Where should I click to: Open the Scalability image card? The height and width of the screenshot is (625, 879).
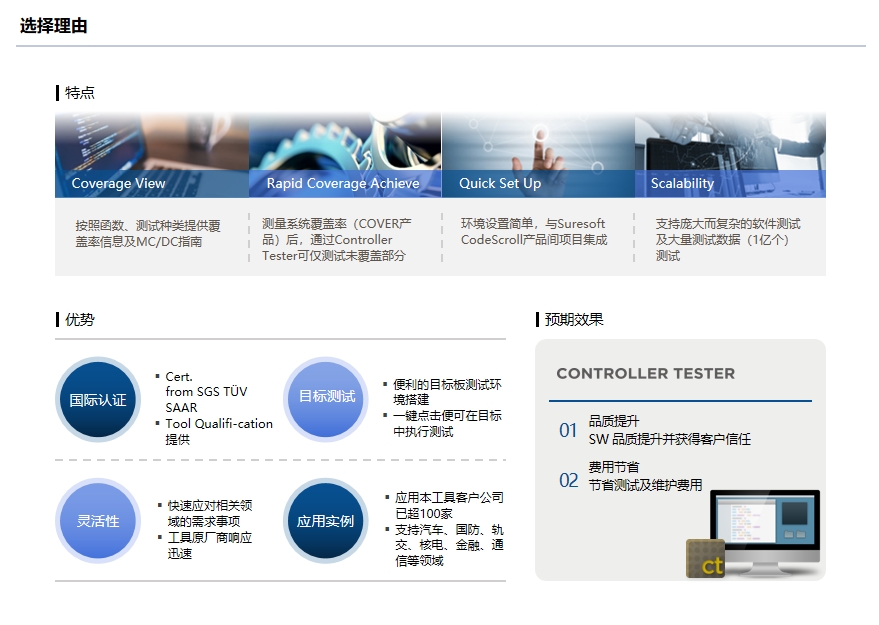click(730, 155)
